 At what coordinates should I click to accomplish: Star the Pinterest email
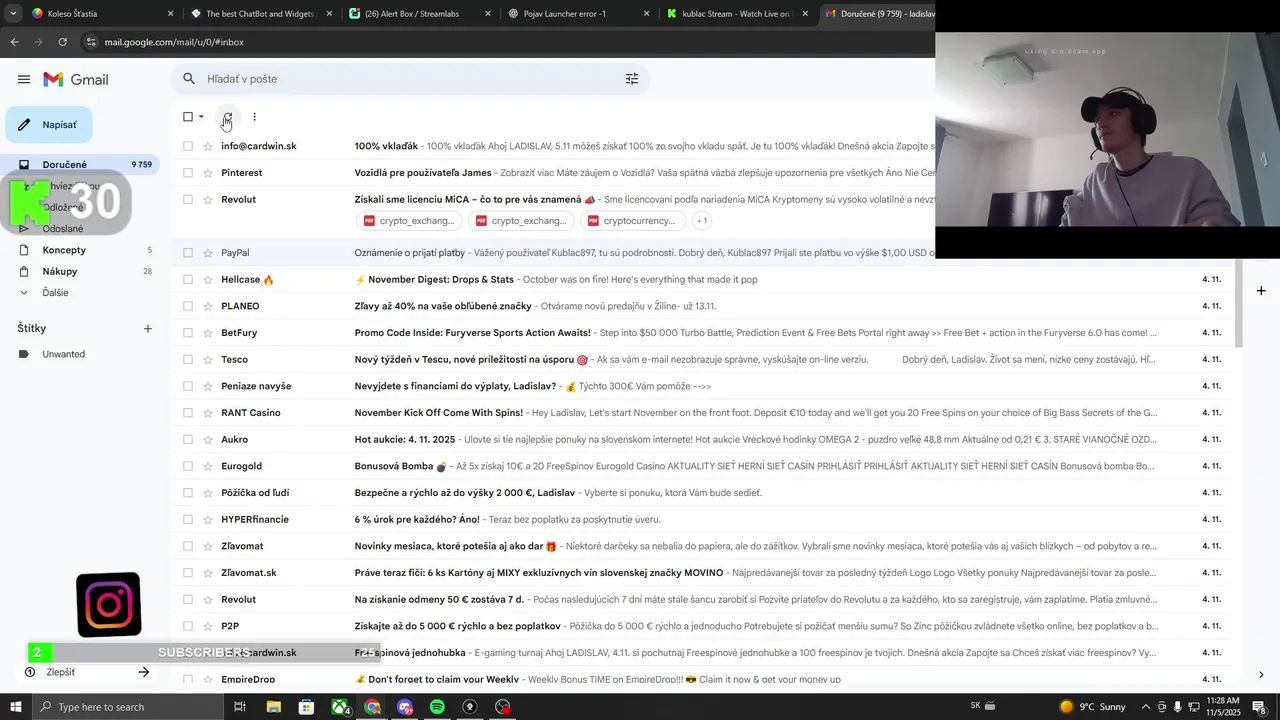click(x=208, y=173)
